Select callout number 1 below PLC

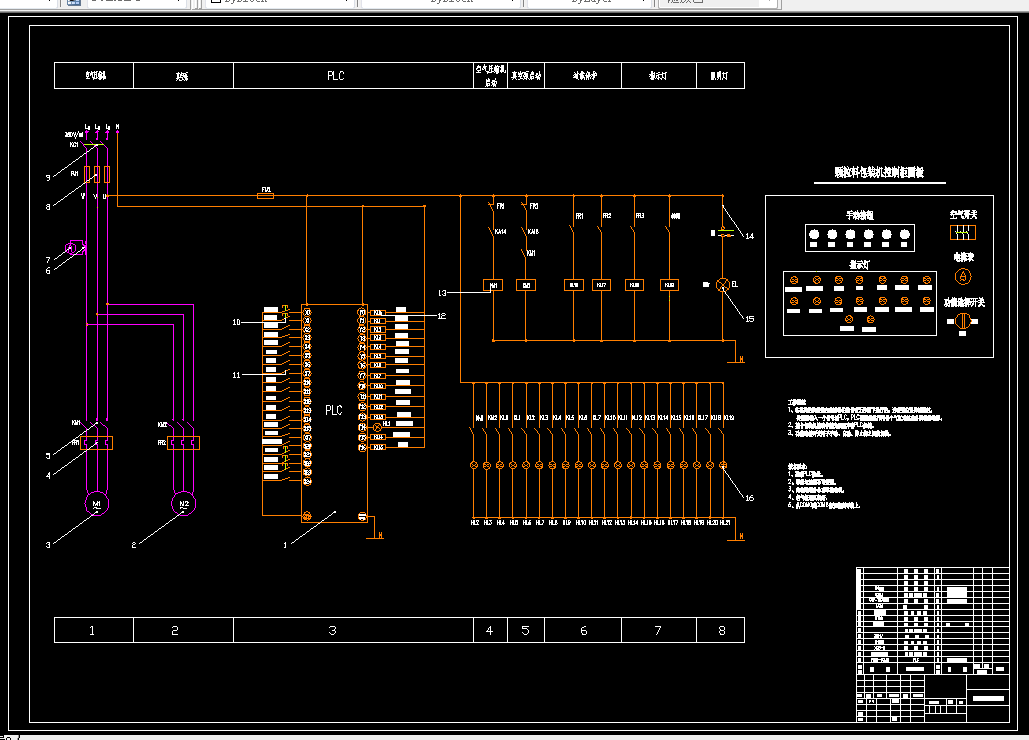(285, 545)
